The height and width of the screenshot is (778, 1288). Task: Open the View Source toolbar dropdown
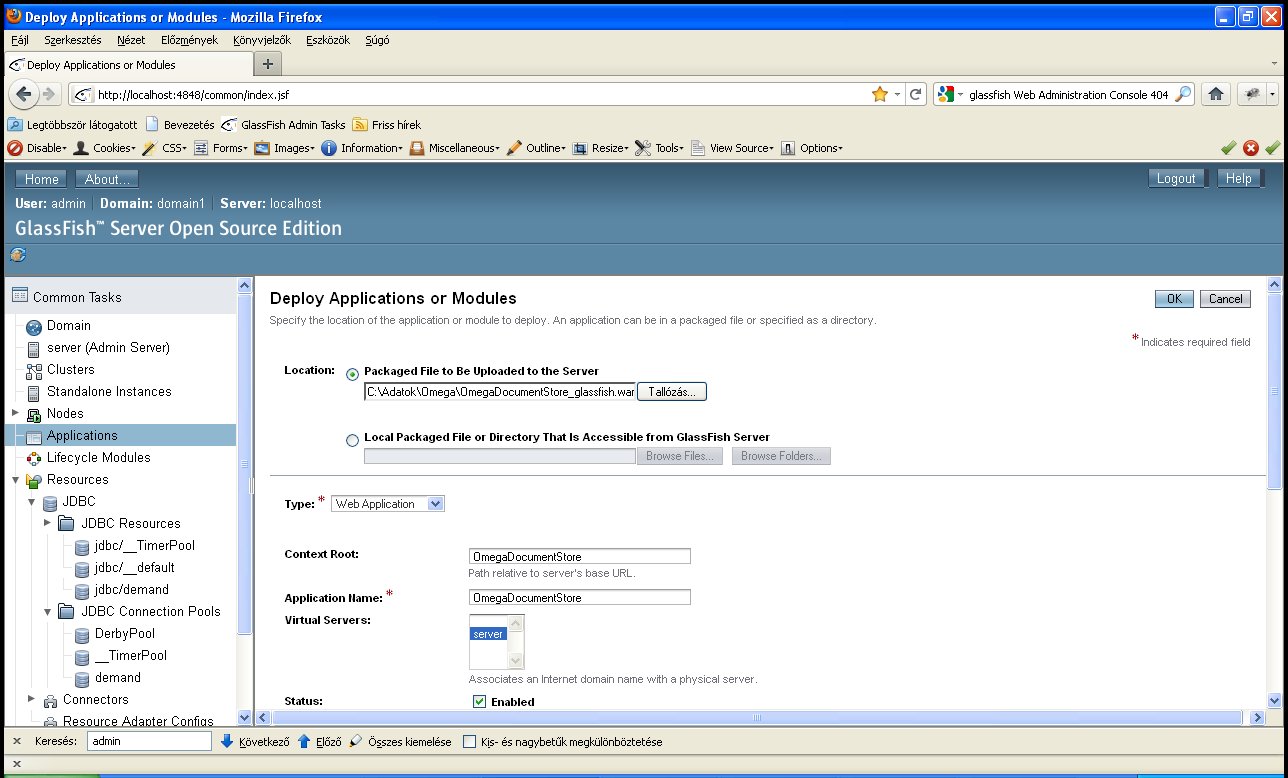coord(731,148)
